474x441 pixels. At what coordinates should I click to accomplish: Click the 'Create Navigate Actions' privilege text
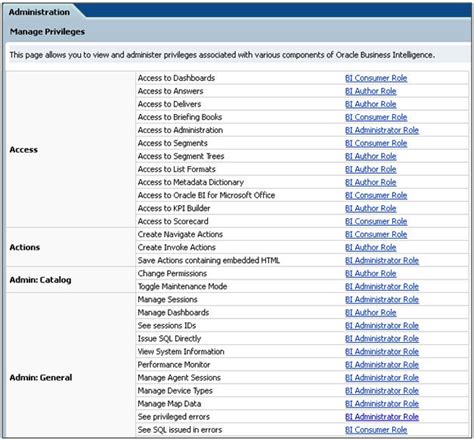[180, 234]
